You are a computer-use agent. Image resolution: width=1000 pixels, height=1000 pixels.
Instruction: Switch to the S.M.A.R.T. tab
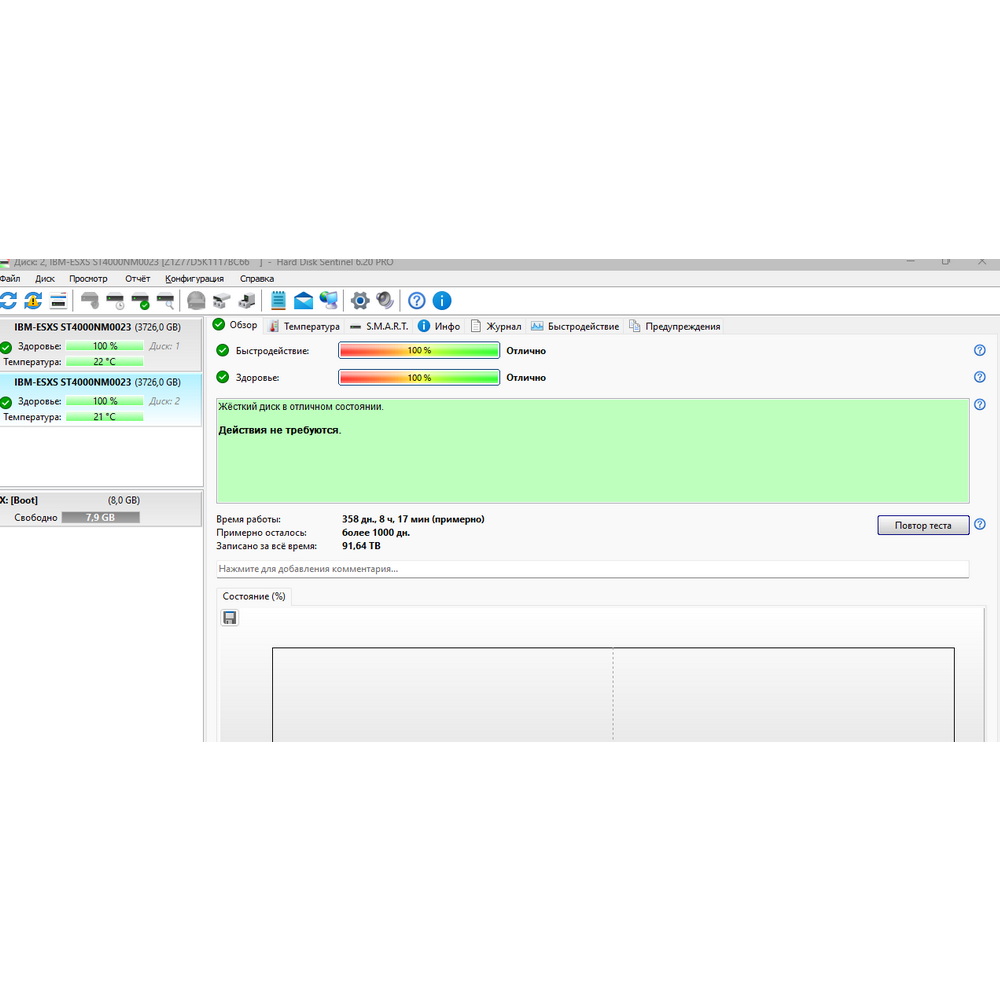[x=379, y=327]
